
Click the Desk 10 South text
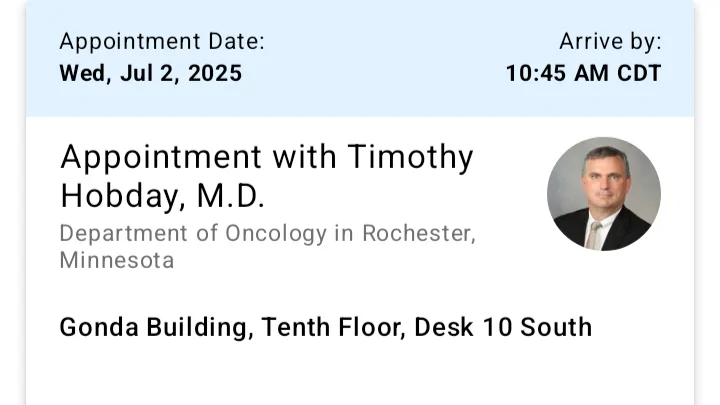click(503, 327)
